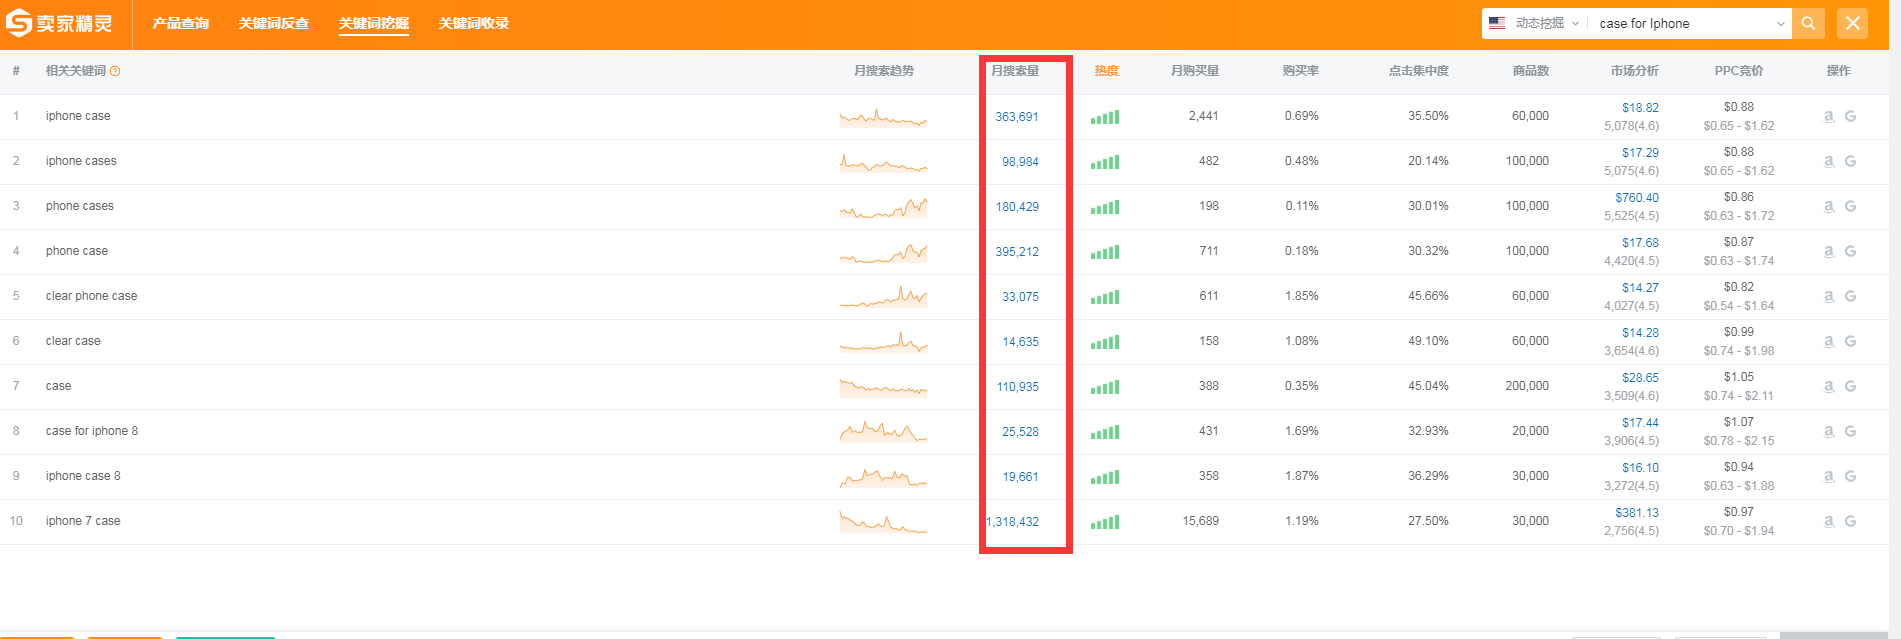Click the 'case for iphone 8' keyword text

(x=92, y=431)
